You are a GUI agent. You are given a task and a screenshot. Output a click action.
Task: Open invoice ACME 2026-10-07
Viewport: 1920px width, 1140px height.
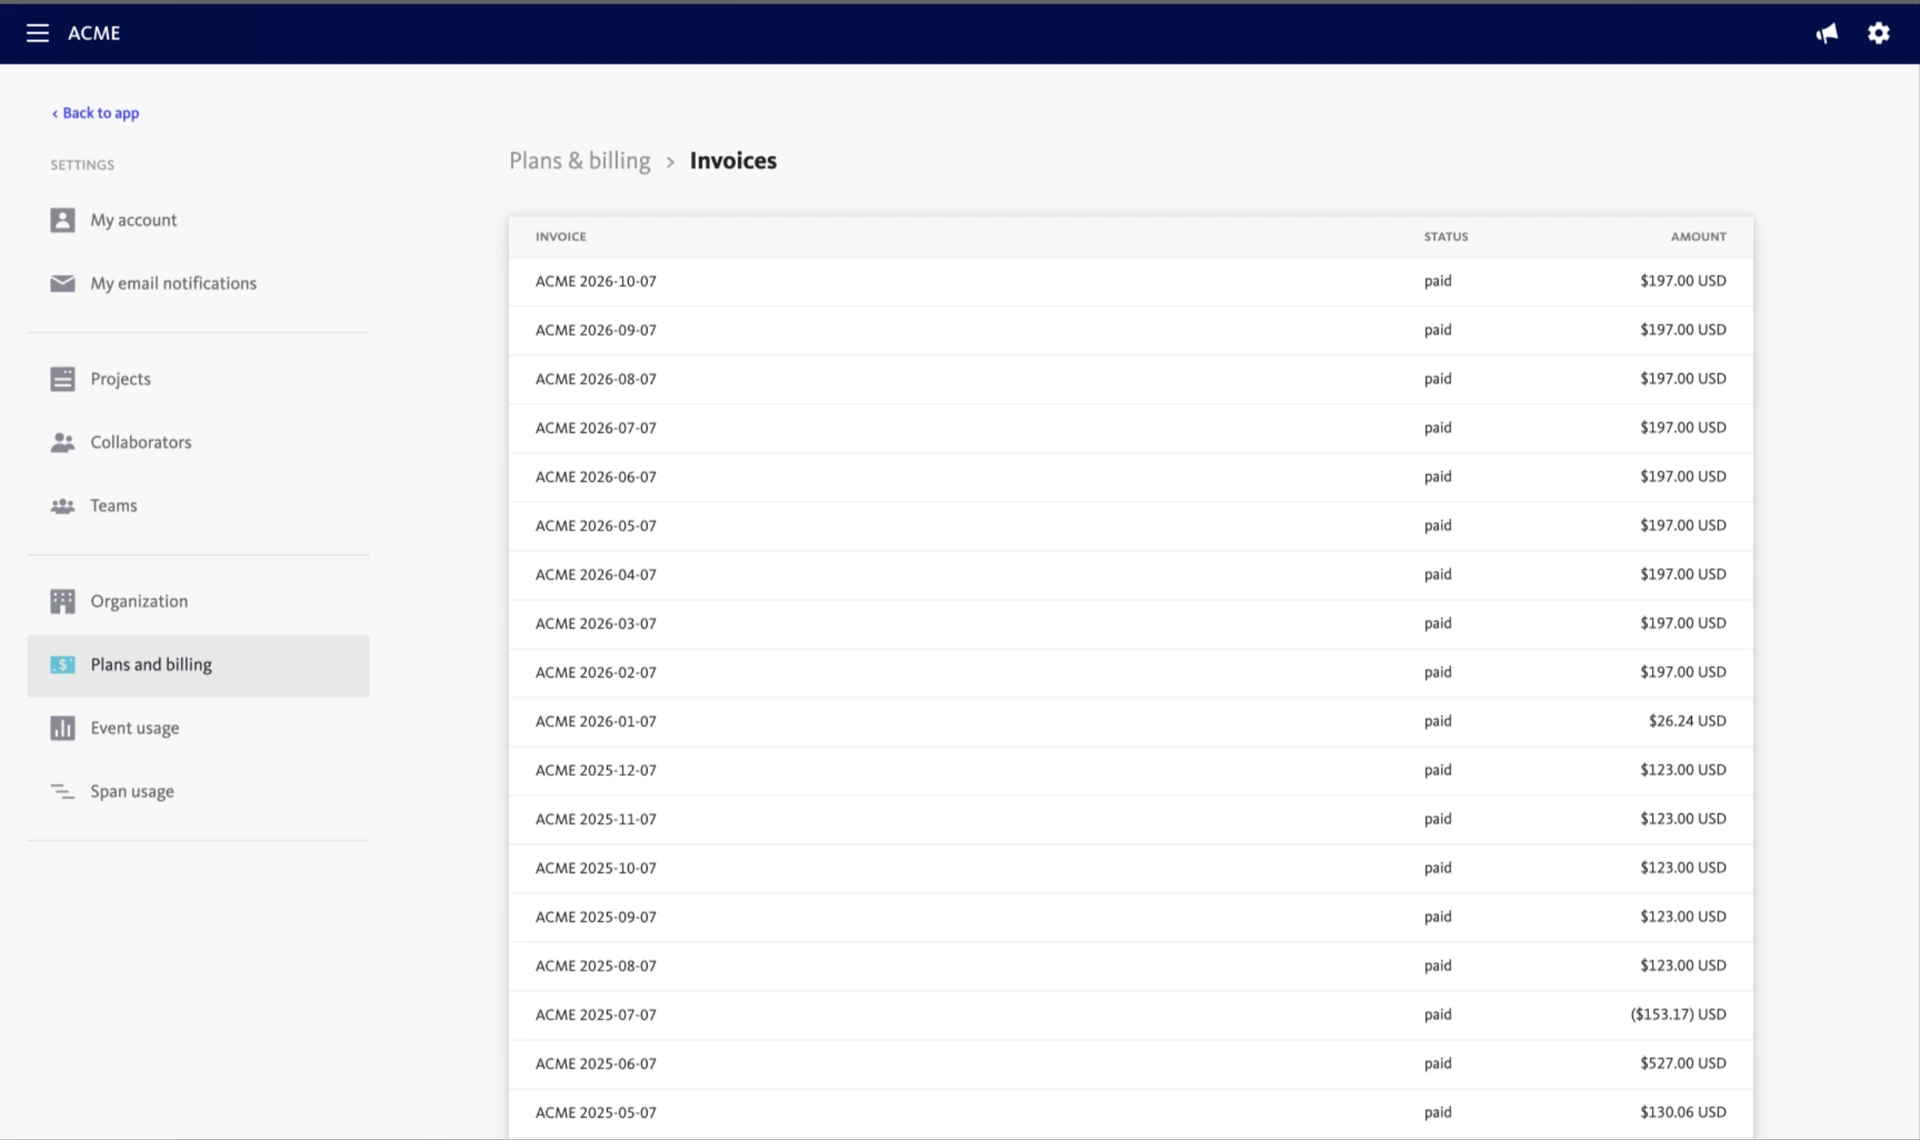(x=596, y=281)
